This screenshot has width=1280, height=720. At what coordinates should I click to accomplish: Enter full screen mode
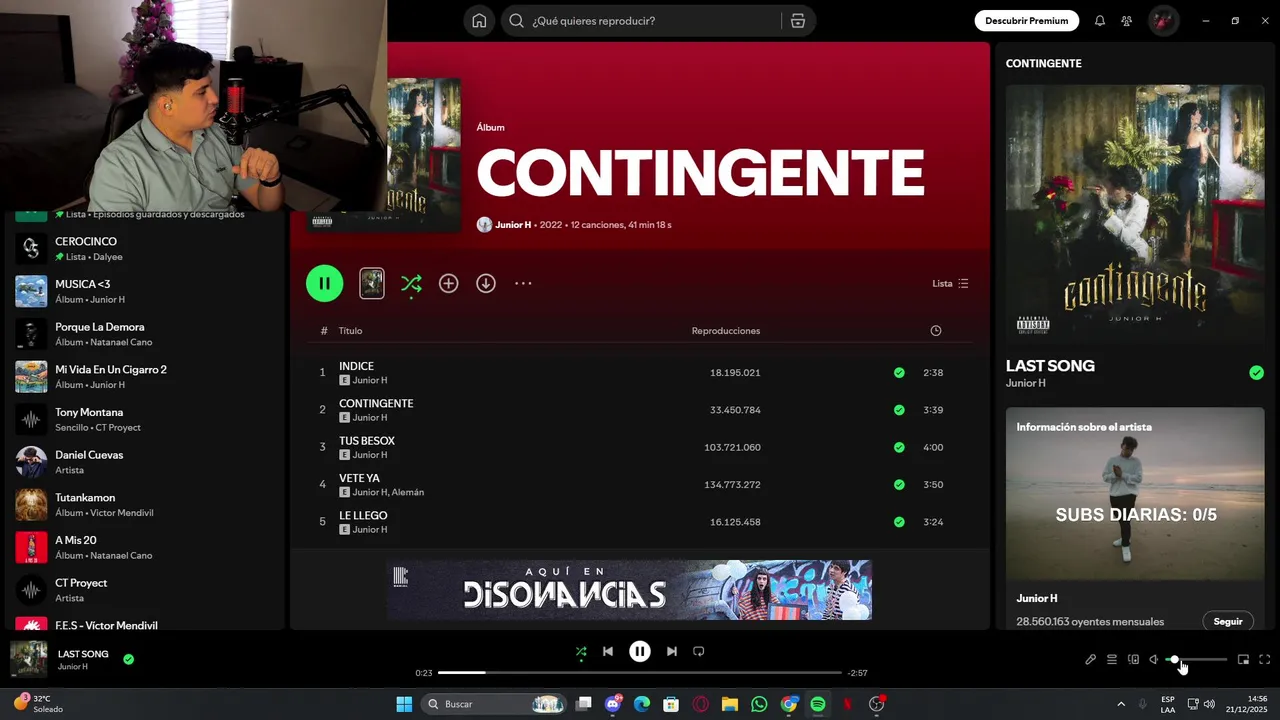point(1265,660)
